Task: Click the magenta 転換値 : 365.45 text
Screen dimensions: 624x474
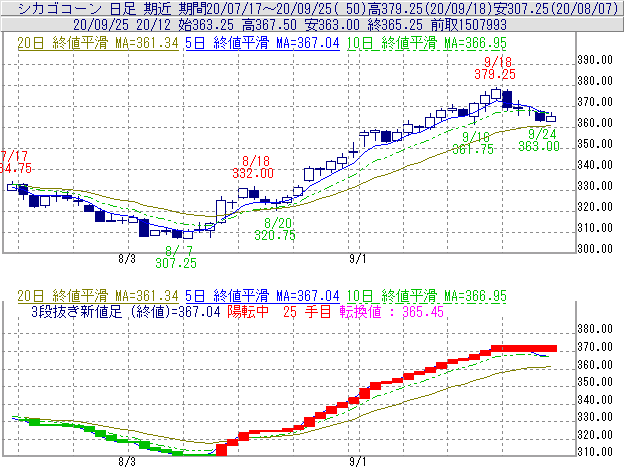Action: pyautogui.click(x=392, y=312)
